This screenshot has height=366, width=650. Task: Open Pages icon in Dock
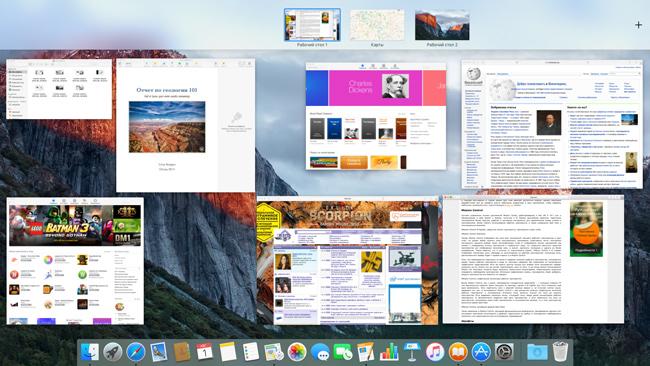pyautogui.click(x=366, y=352)
